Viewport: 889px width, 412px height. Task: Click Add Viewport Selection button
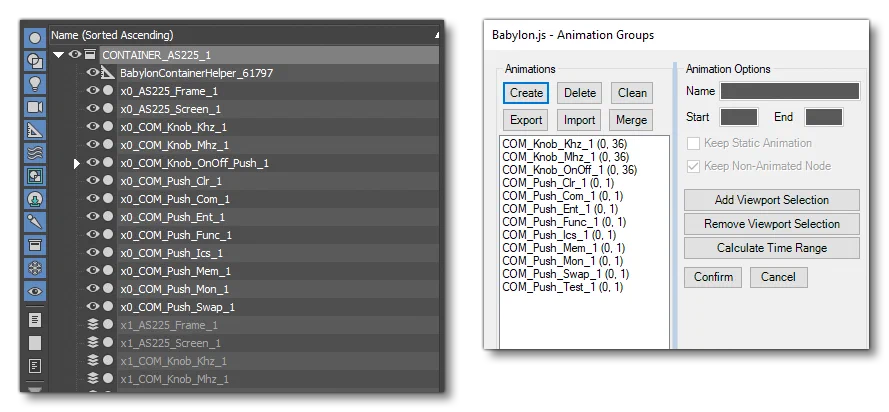click(x=772, y=200)
